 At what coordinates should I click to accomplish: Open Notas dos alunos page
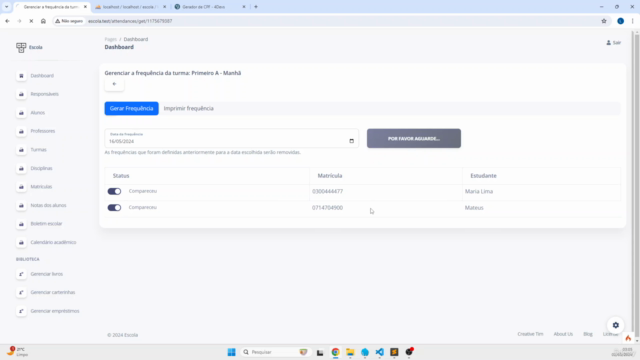pyautogui.click(x=48, y=205)
